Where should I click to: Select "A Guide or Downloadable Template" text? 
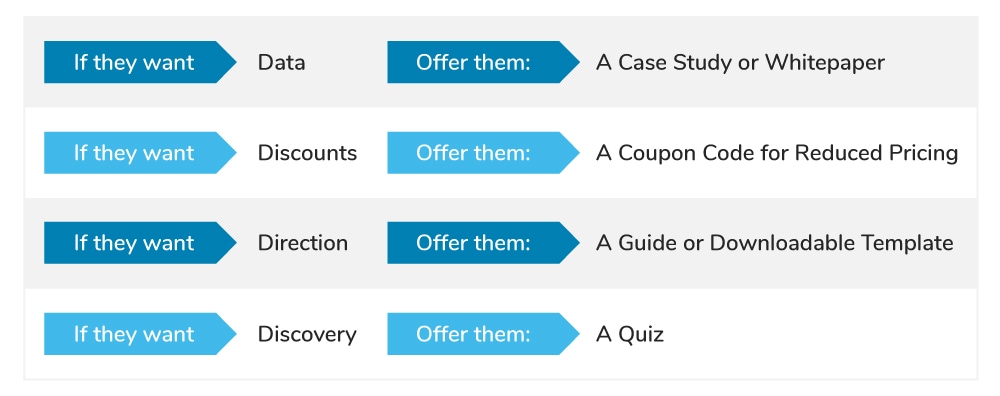tap(774, 244)
